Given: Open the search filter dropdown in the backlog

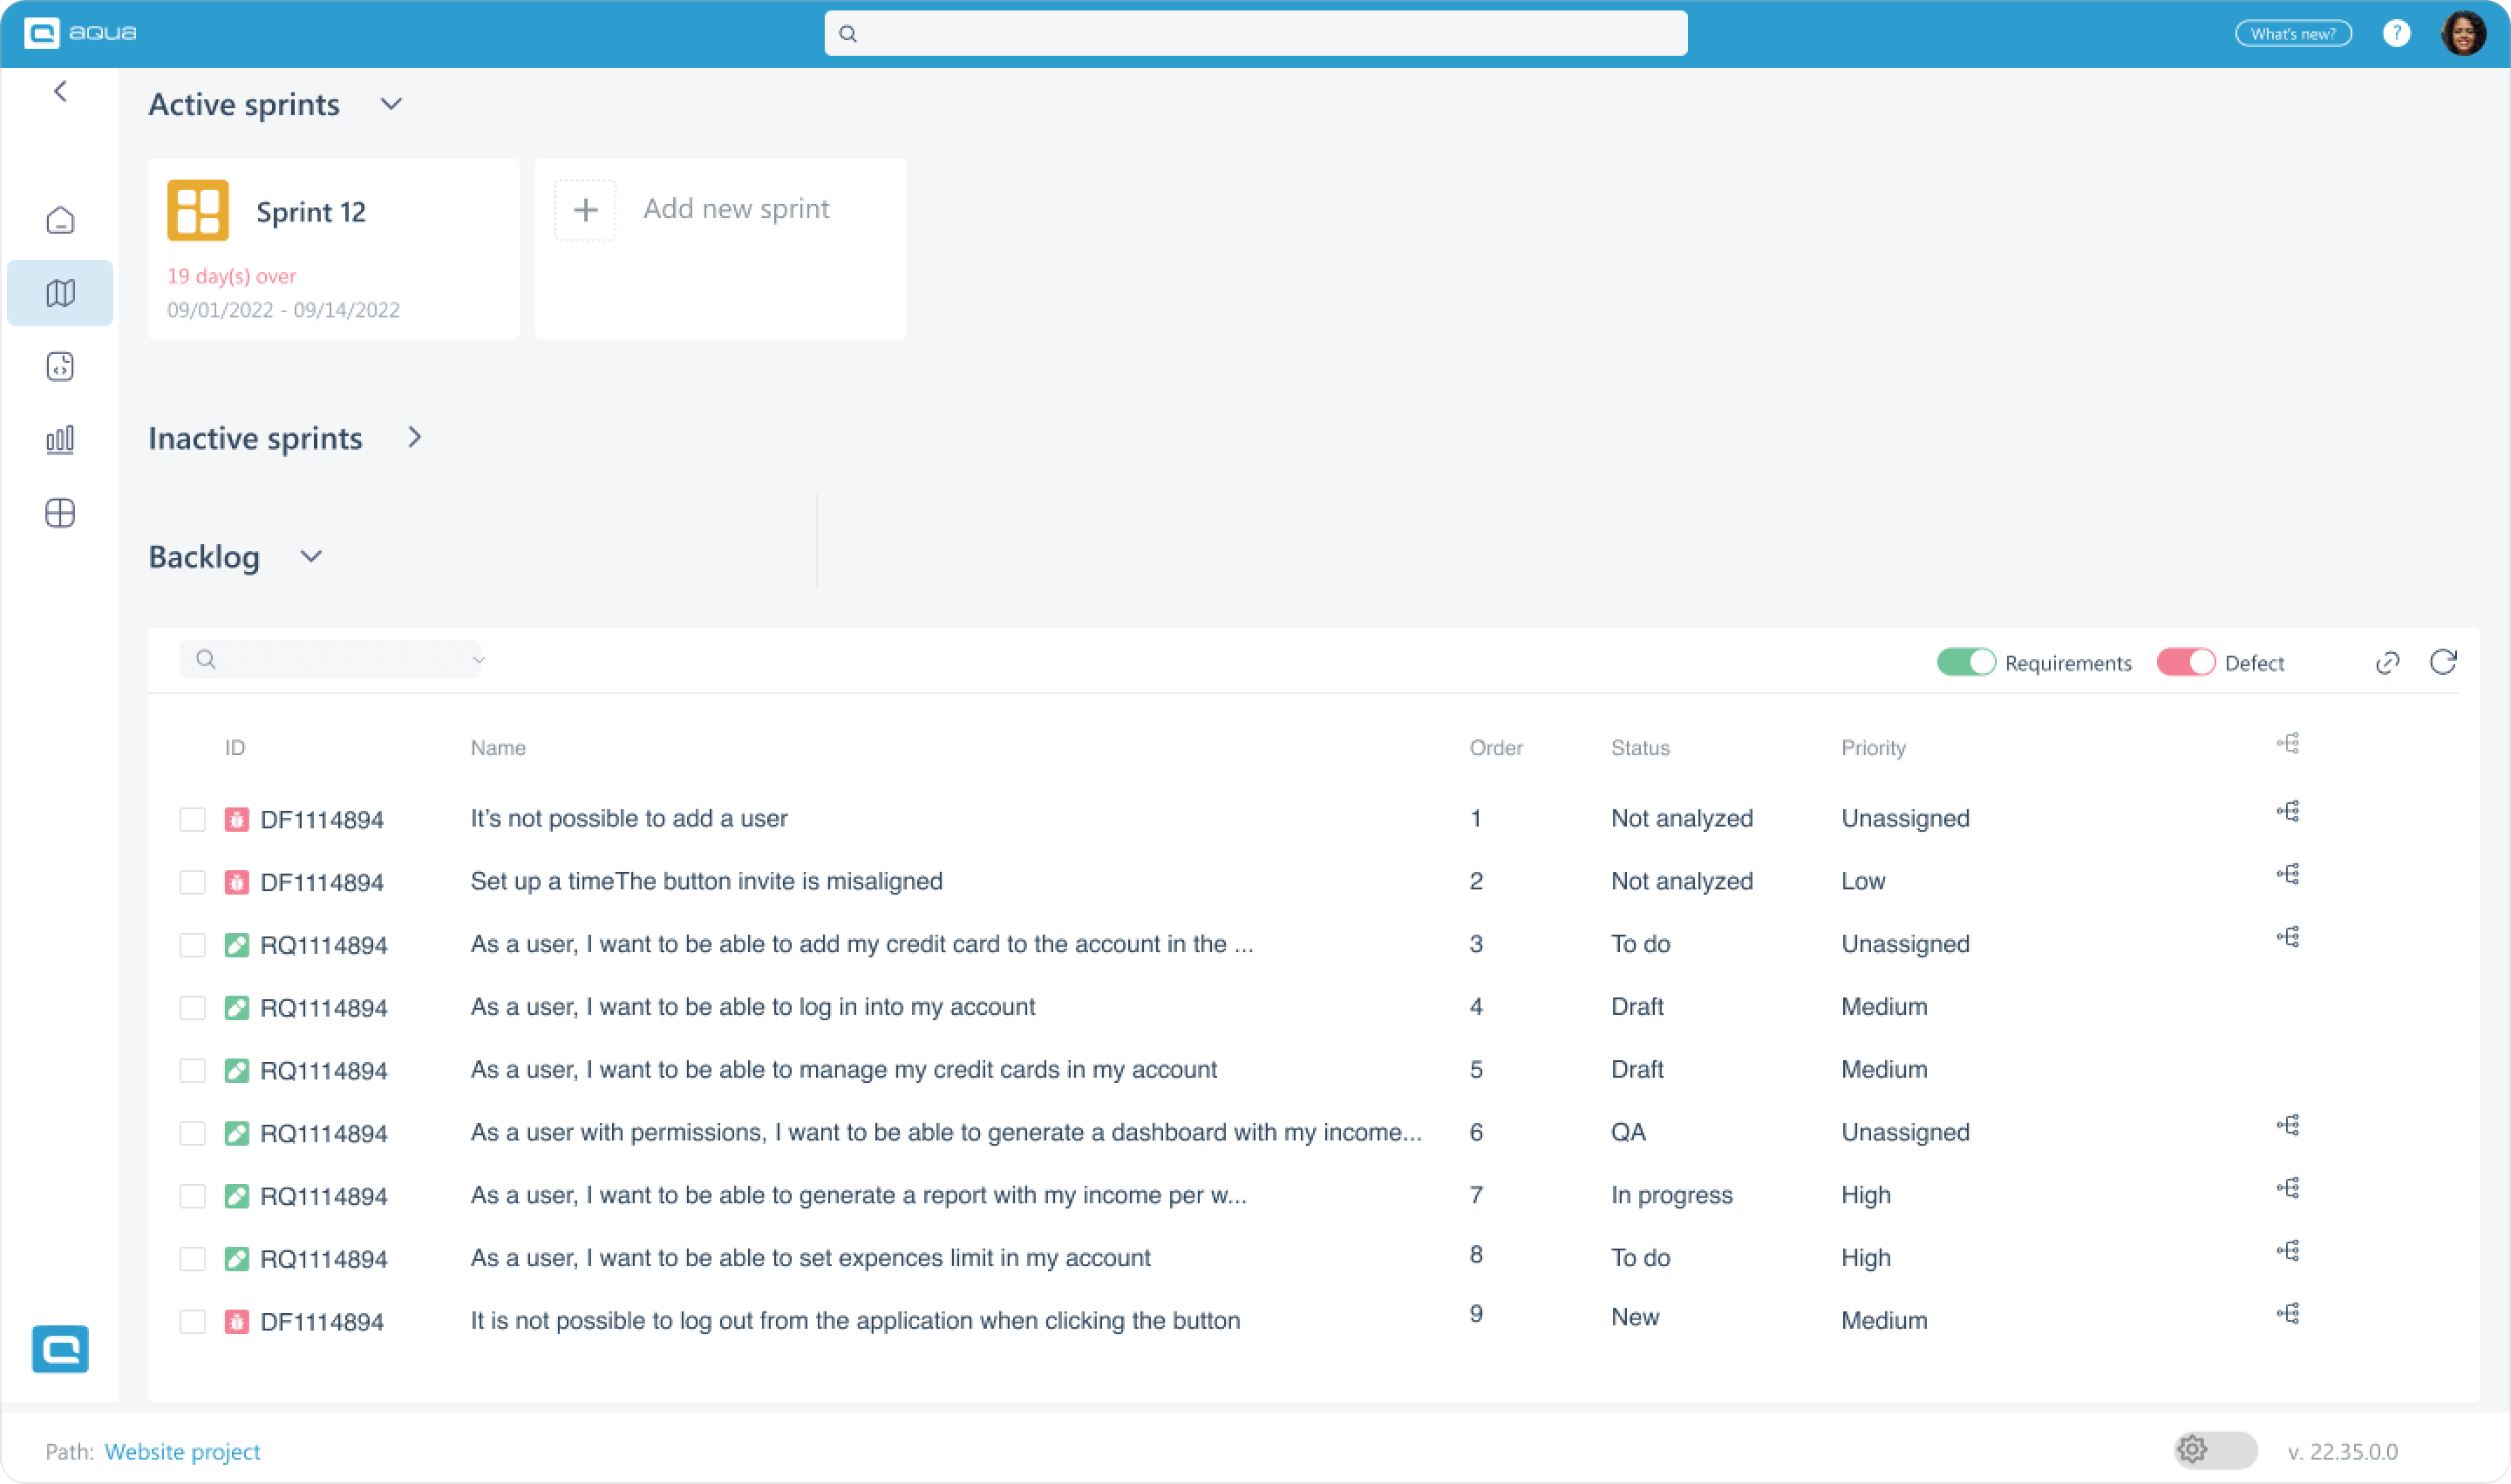Looking at the screenshot, I should [x=478, y=660].
